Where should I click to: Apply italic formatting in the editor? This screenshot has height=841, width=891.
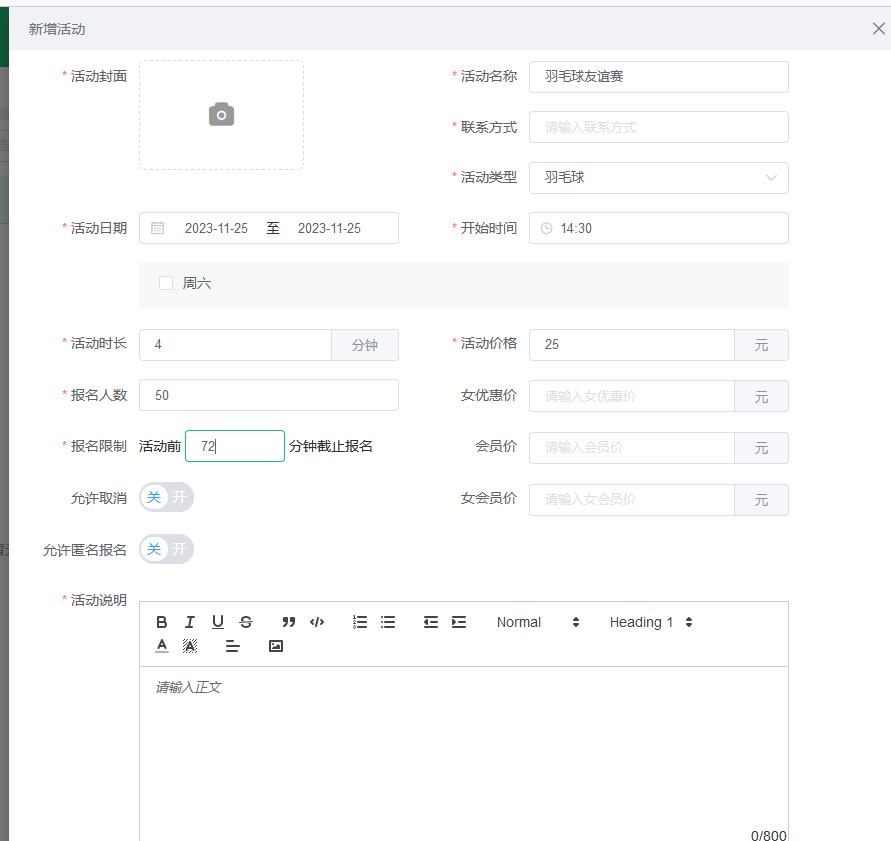[190, 622]
